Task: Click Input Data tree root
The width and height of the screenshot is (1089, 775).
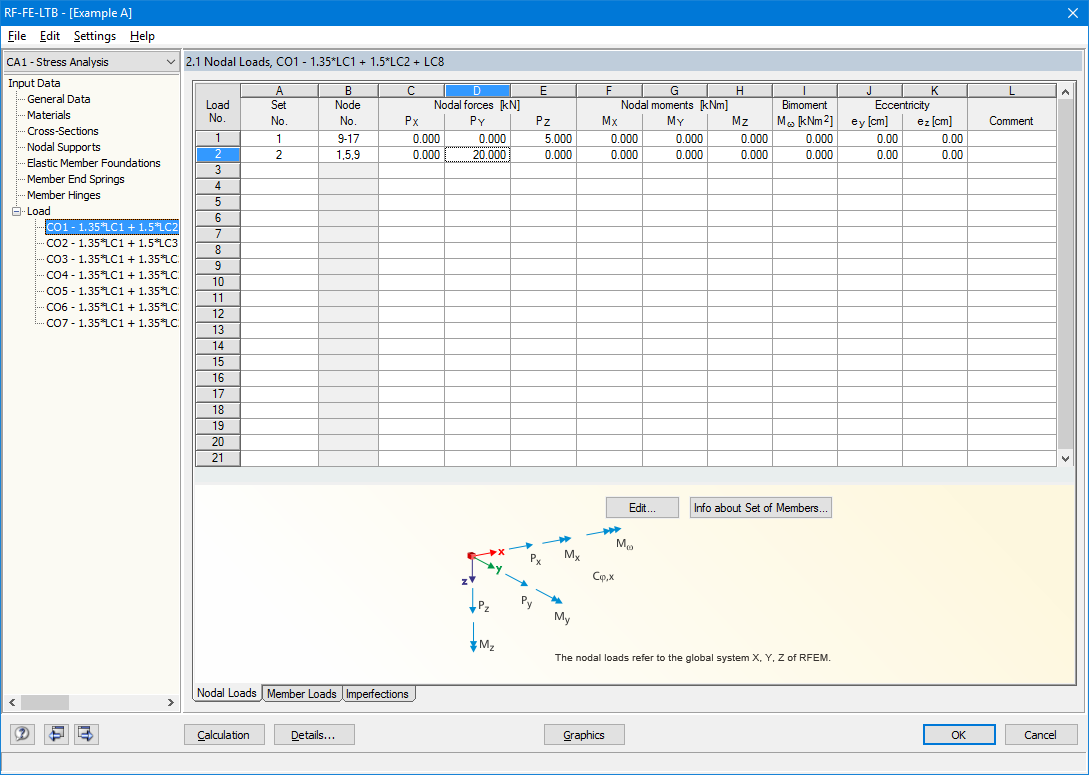Action: click(34, 83)
